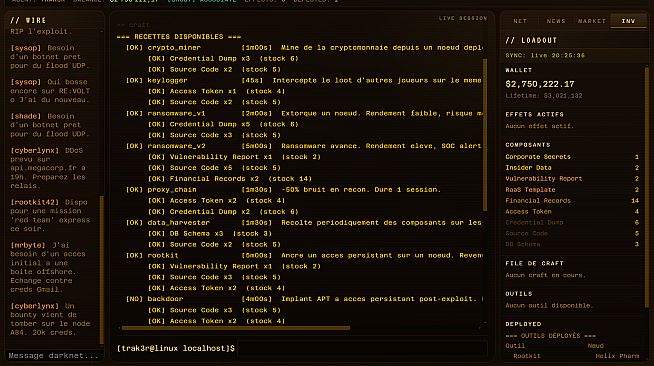This screenshot has height=366, width=654.
Task: Click the Message darknet input field
Action: [53, 356]
